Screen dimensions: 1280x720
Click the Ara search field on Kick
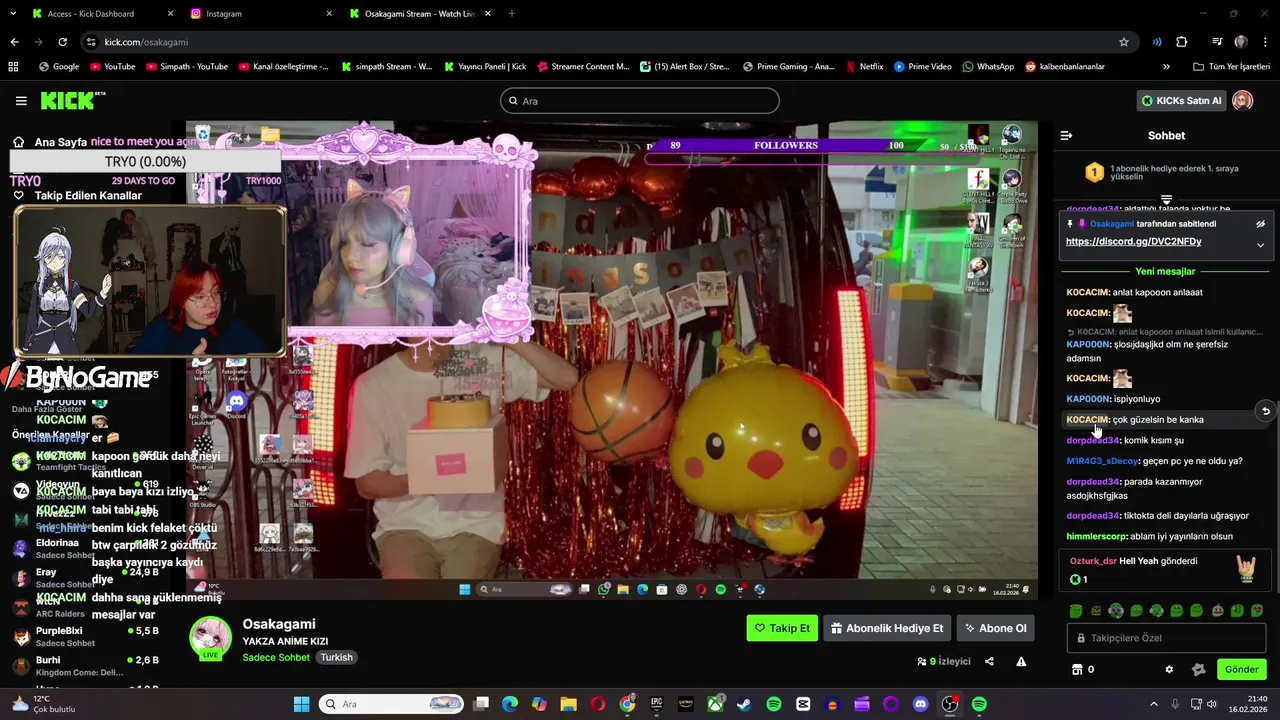click(x=640, y=101)
